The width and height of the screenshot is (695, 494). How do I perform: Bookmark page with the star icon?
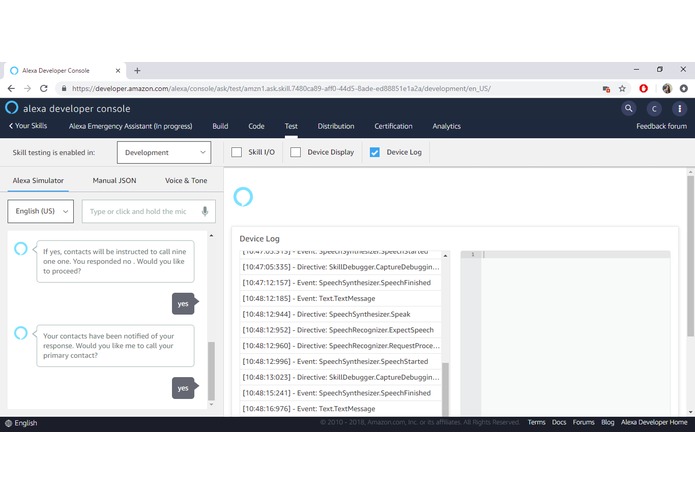(x=622, y=89)
